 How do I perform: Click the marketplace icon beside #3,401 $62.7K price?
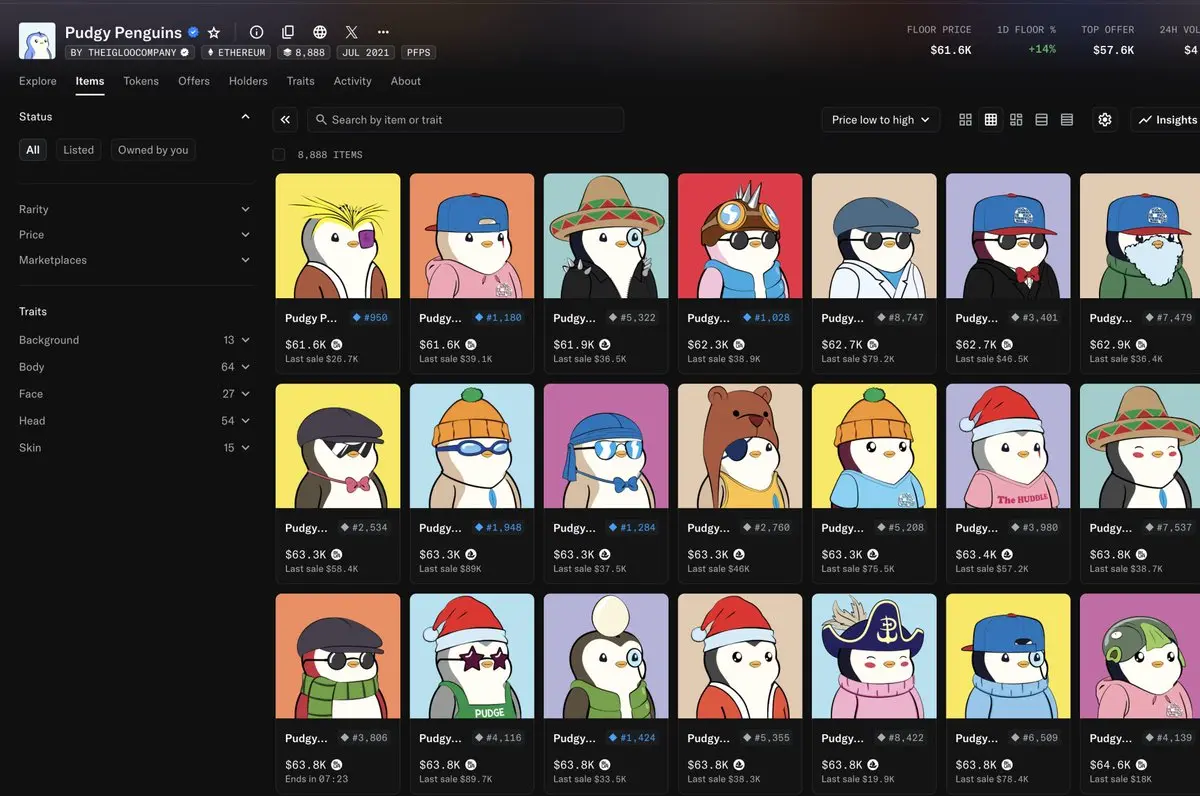(1007, 344)
